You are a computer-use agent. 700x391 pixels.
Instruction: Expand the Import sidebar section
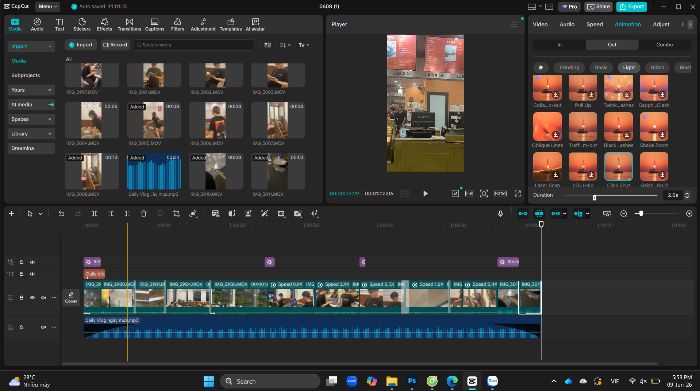31,46
